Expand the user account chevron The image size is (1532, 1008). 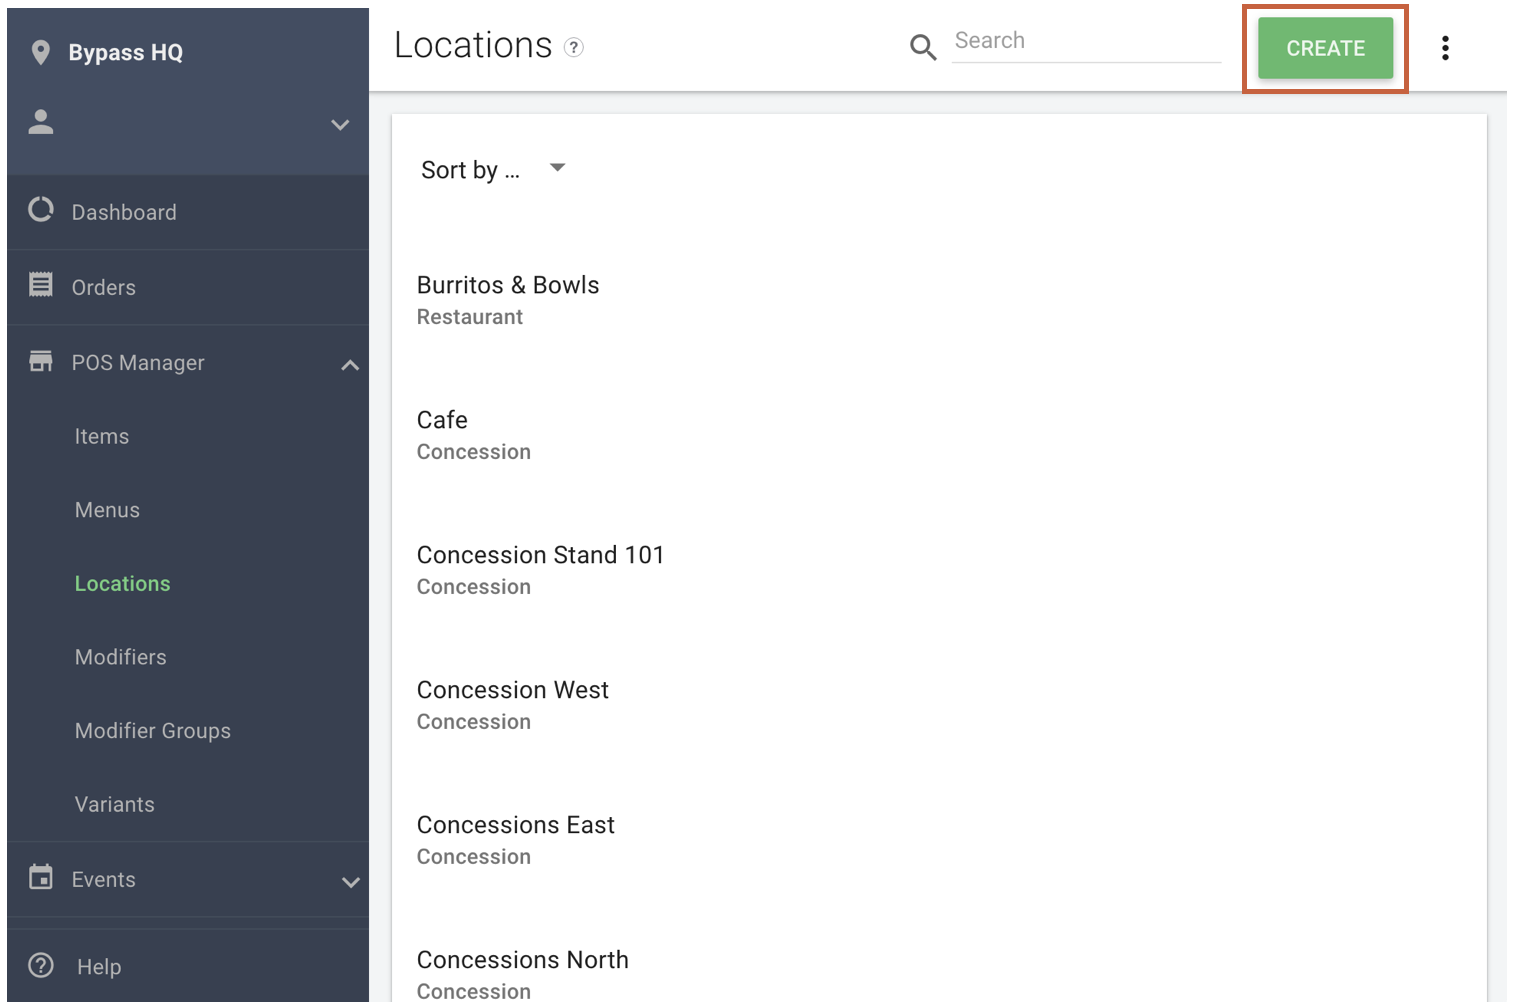(340, 125)
